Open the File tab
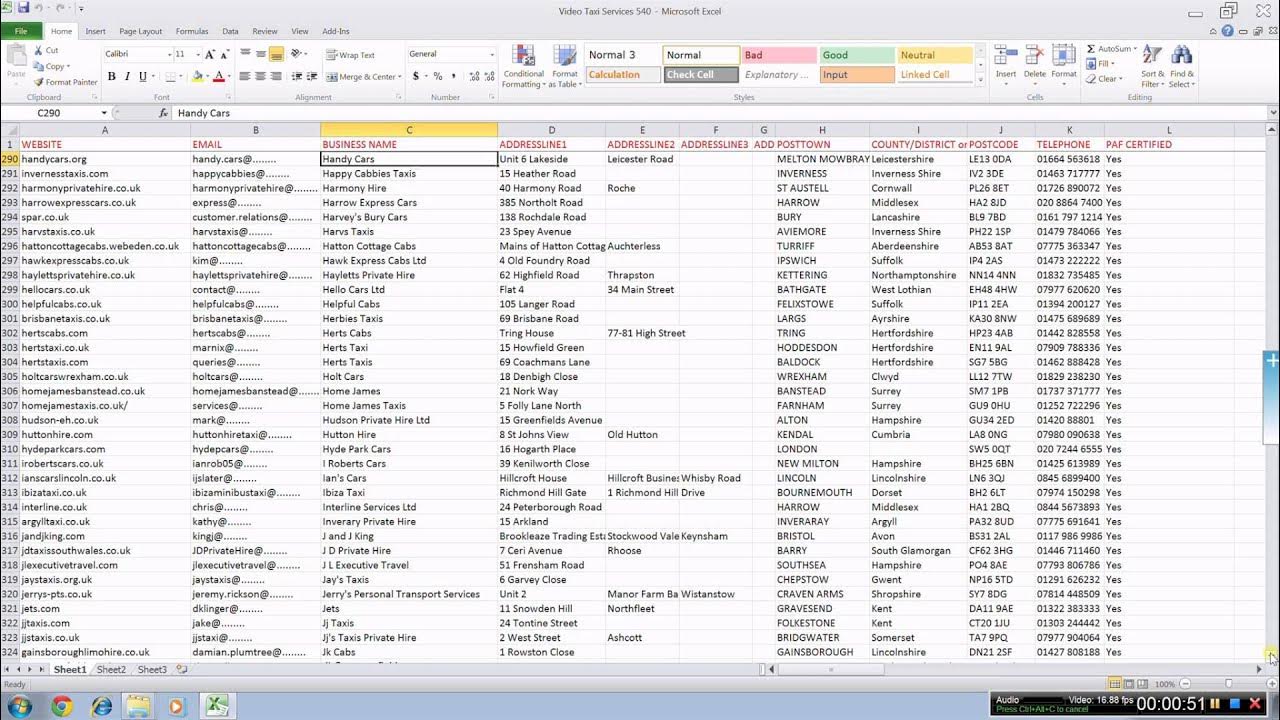1280x720 pixels. [21, 31]
